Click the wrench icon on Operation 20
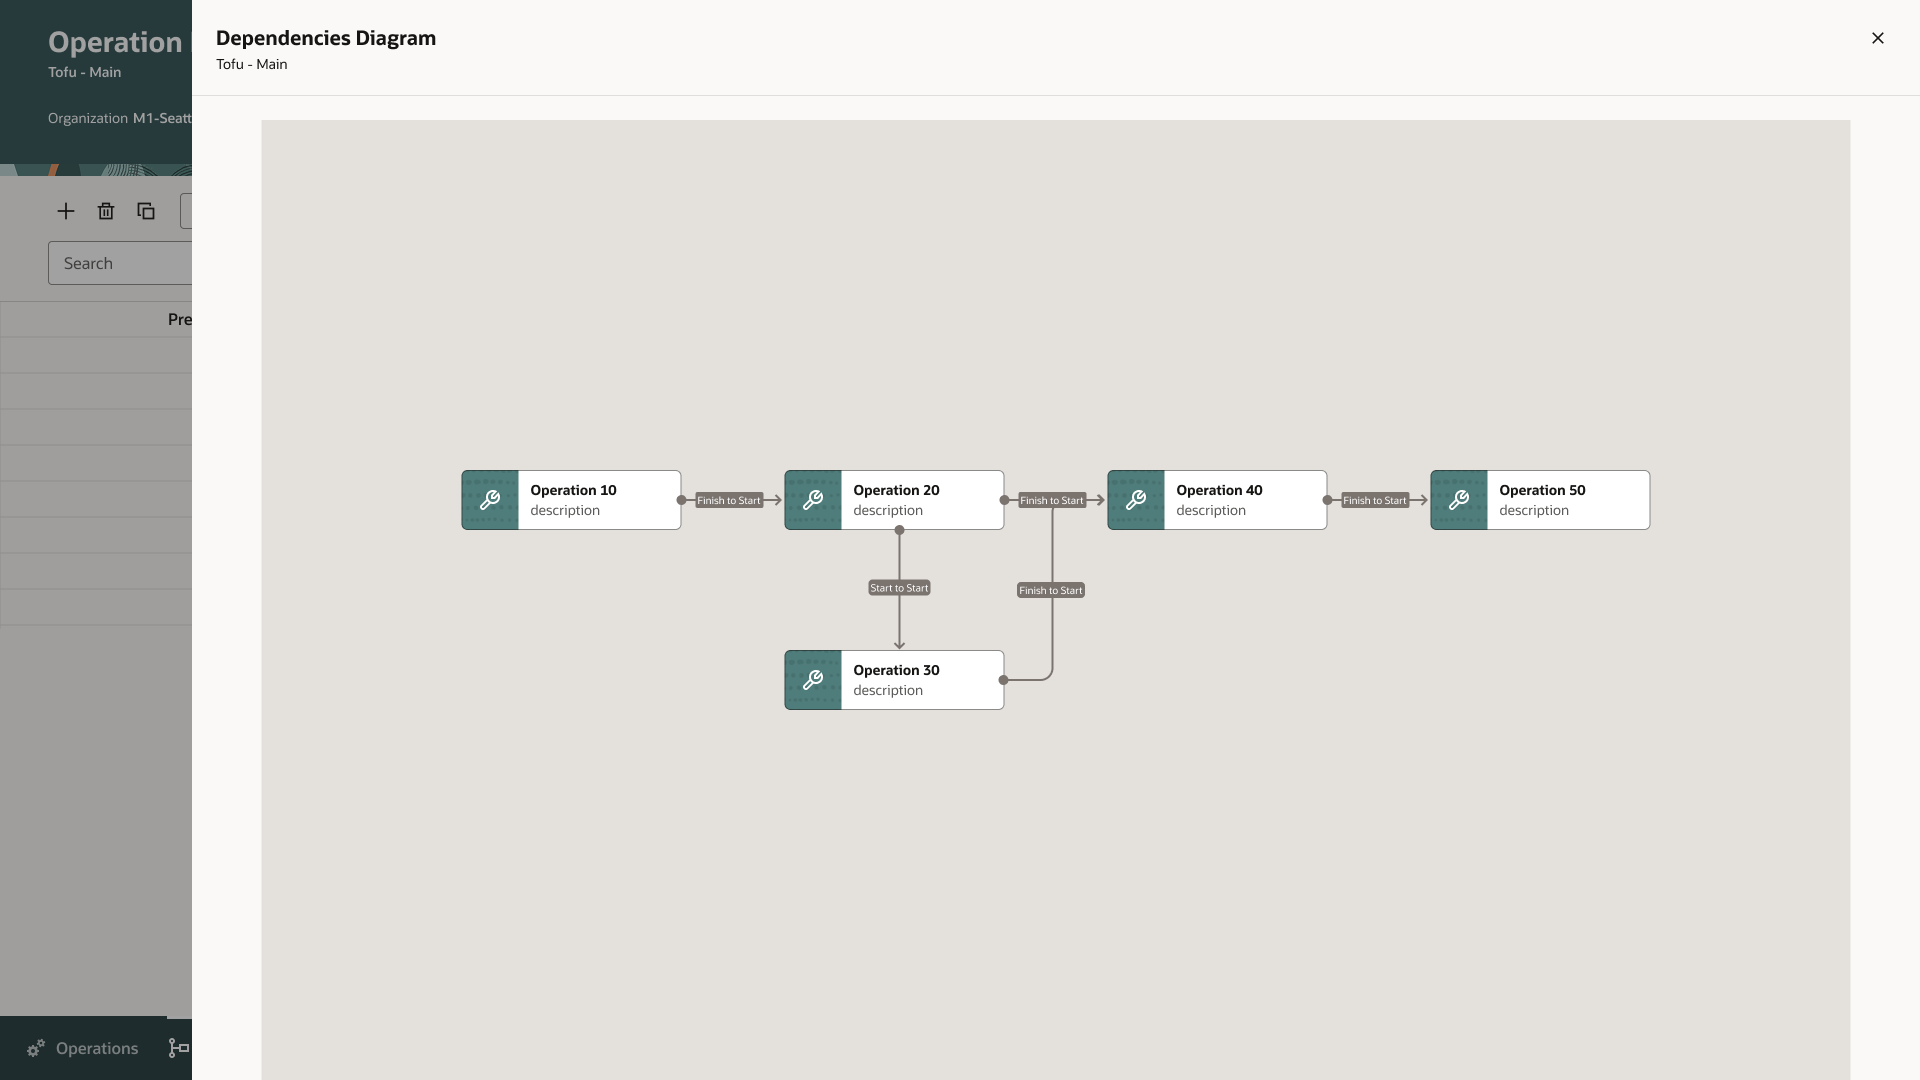 (x=813, y=500)
